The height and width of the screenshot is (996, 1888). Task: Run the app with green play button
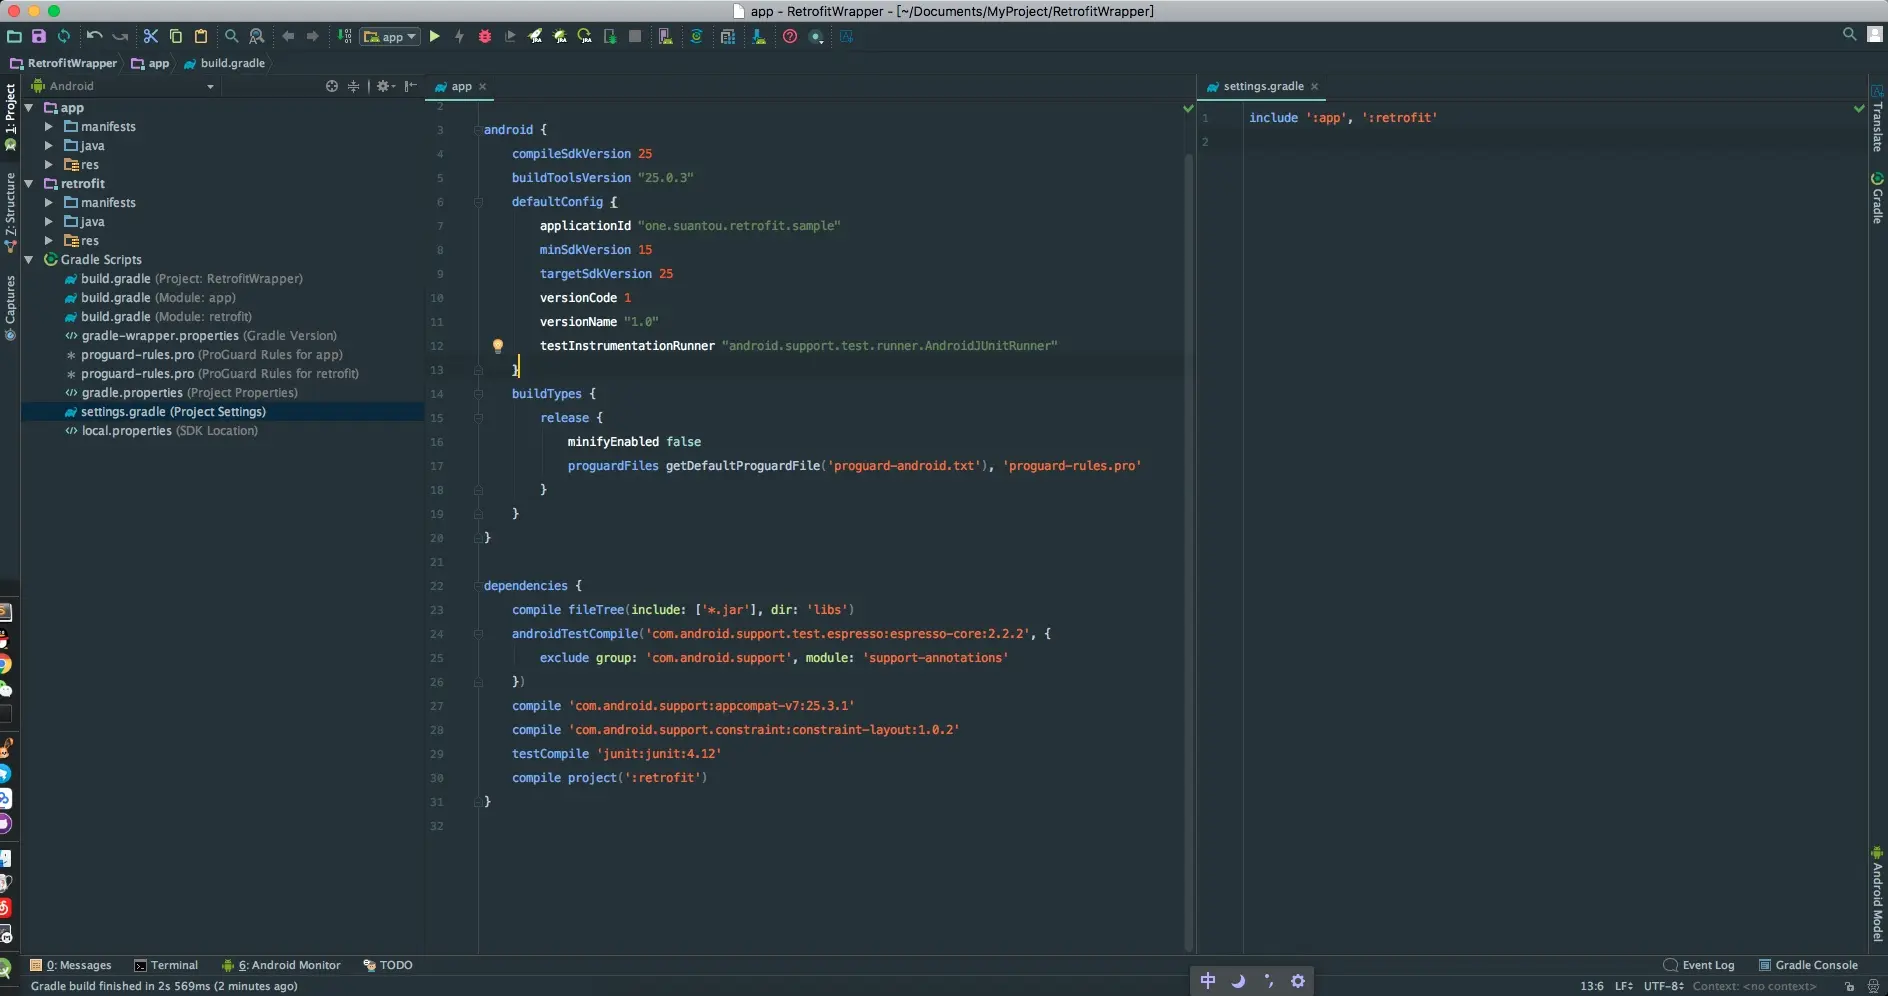pyautogui.click(x=434, y=37)
